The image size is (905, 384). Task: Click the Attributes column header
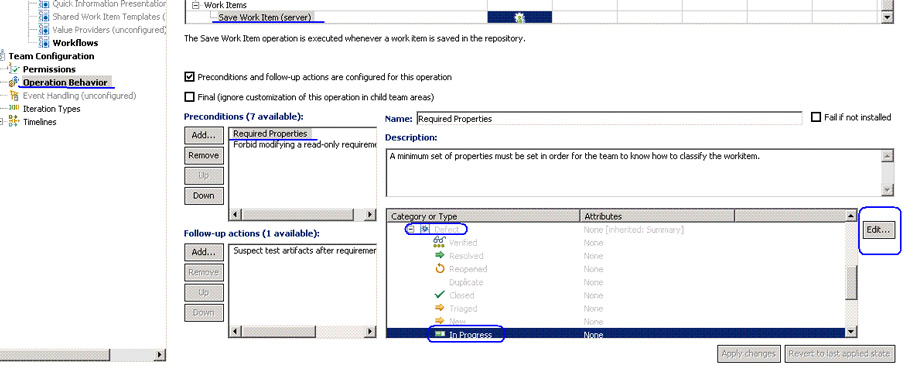tap(657, 216)
